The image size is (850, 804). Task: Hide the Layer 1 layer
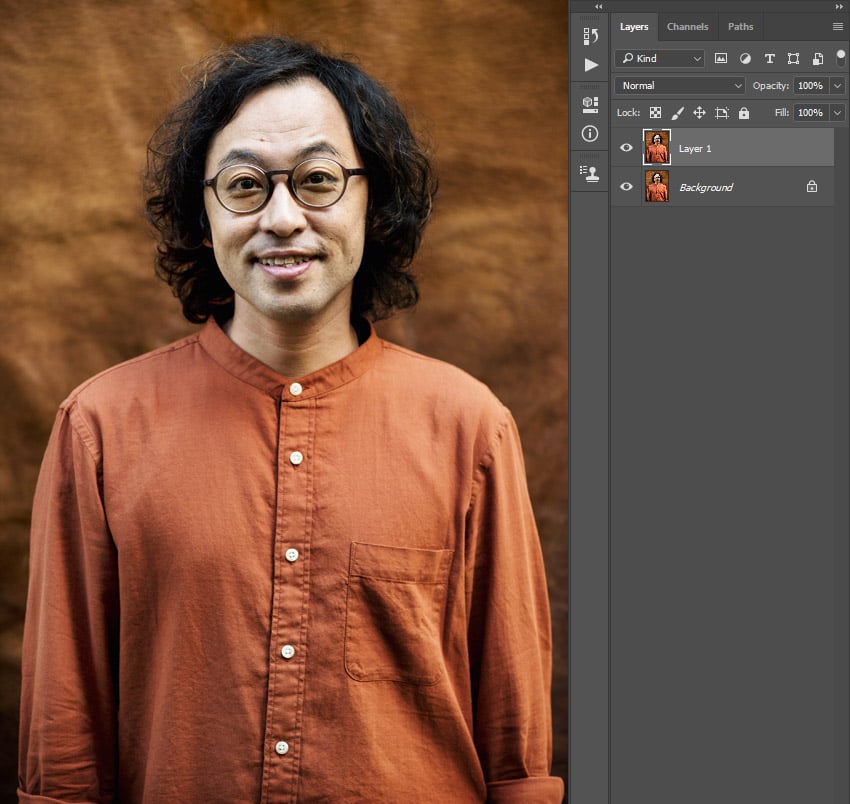tap(626, 147)
